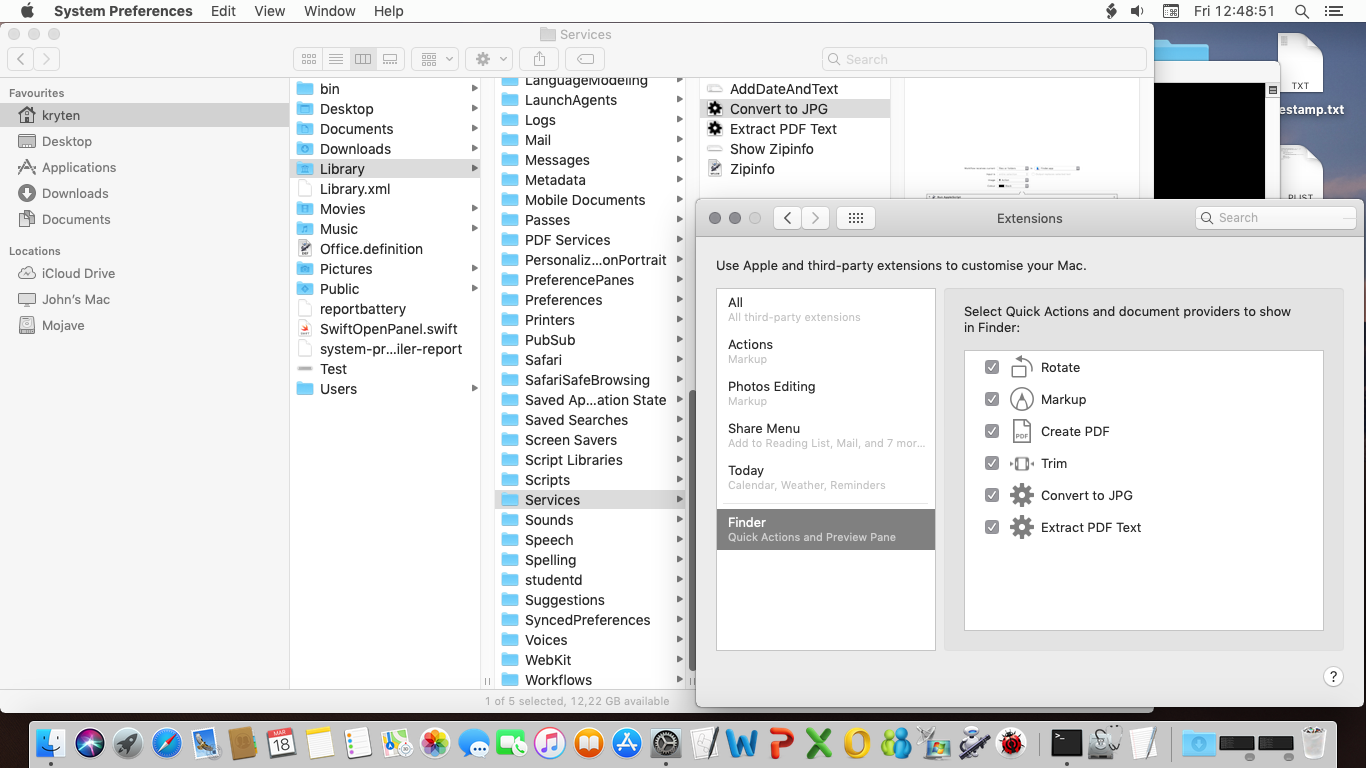This screenshot has width=1366, height=768.
Task: Expand the Downloads folder arrow
Action: [475, 149]
